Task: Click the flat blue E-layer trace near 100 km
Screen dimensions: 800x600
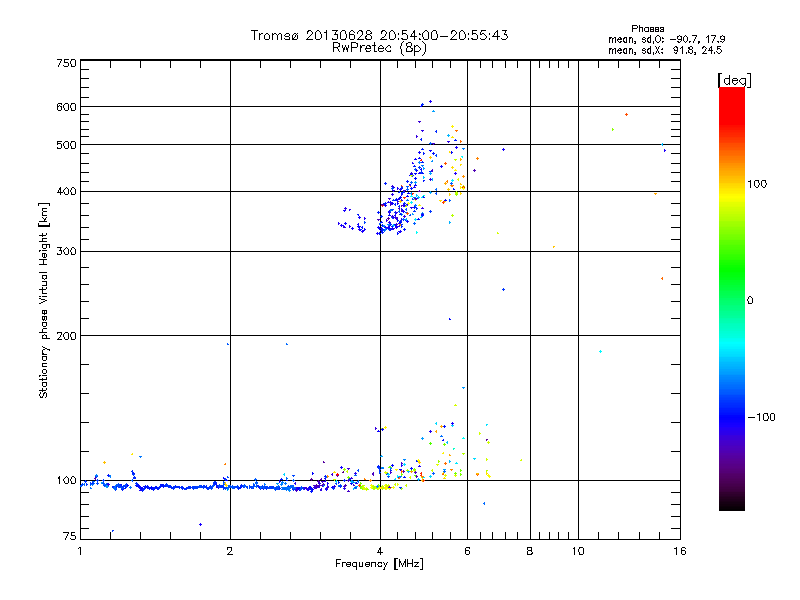Action: coord(204,487)
